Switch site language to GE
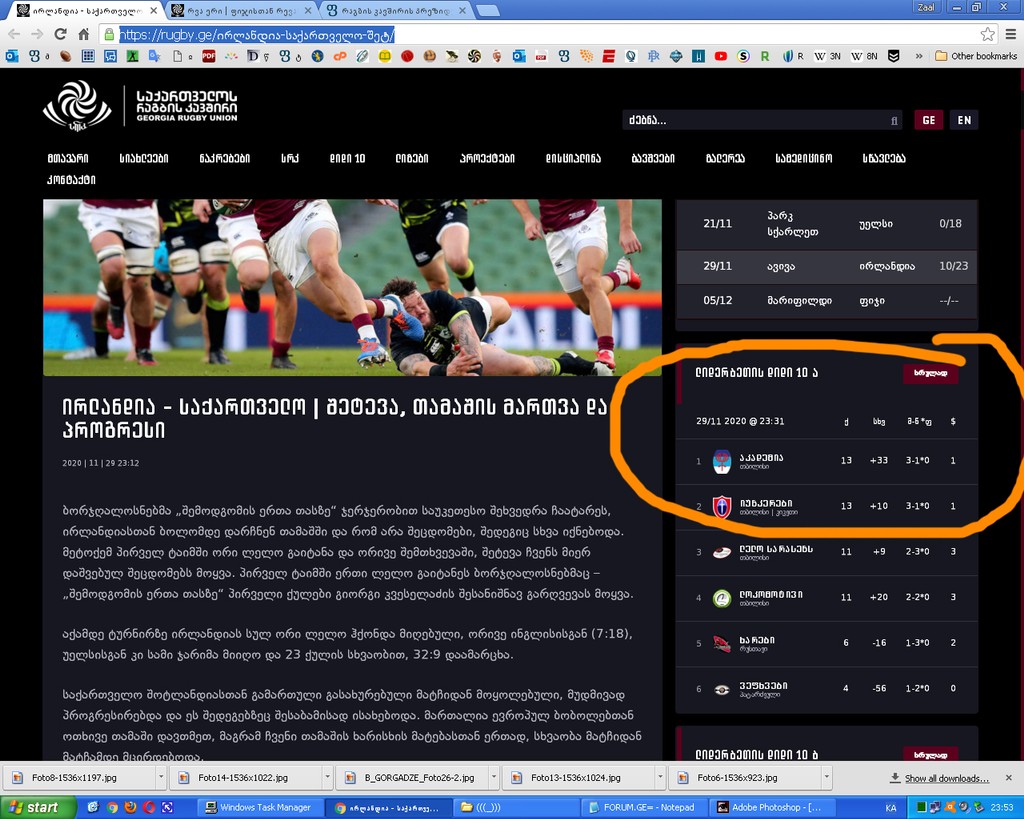 click(929, 120)
